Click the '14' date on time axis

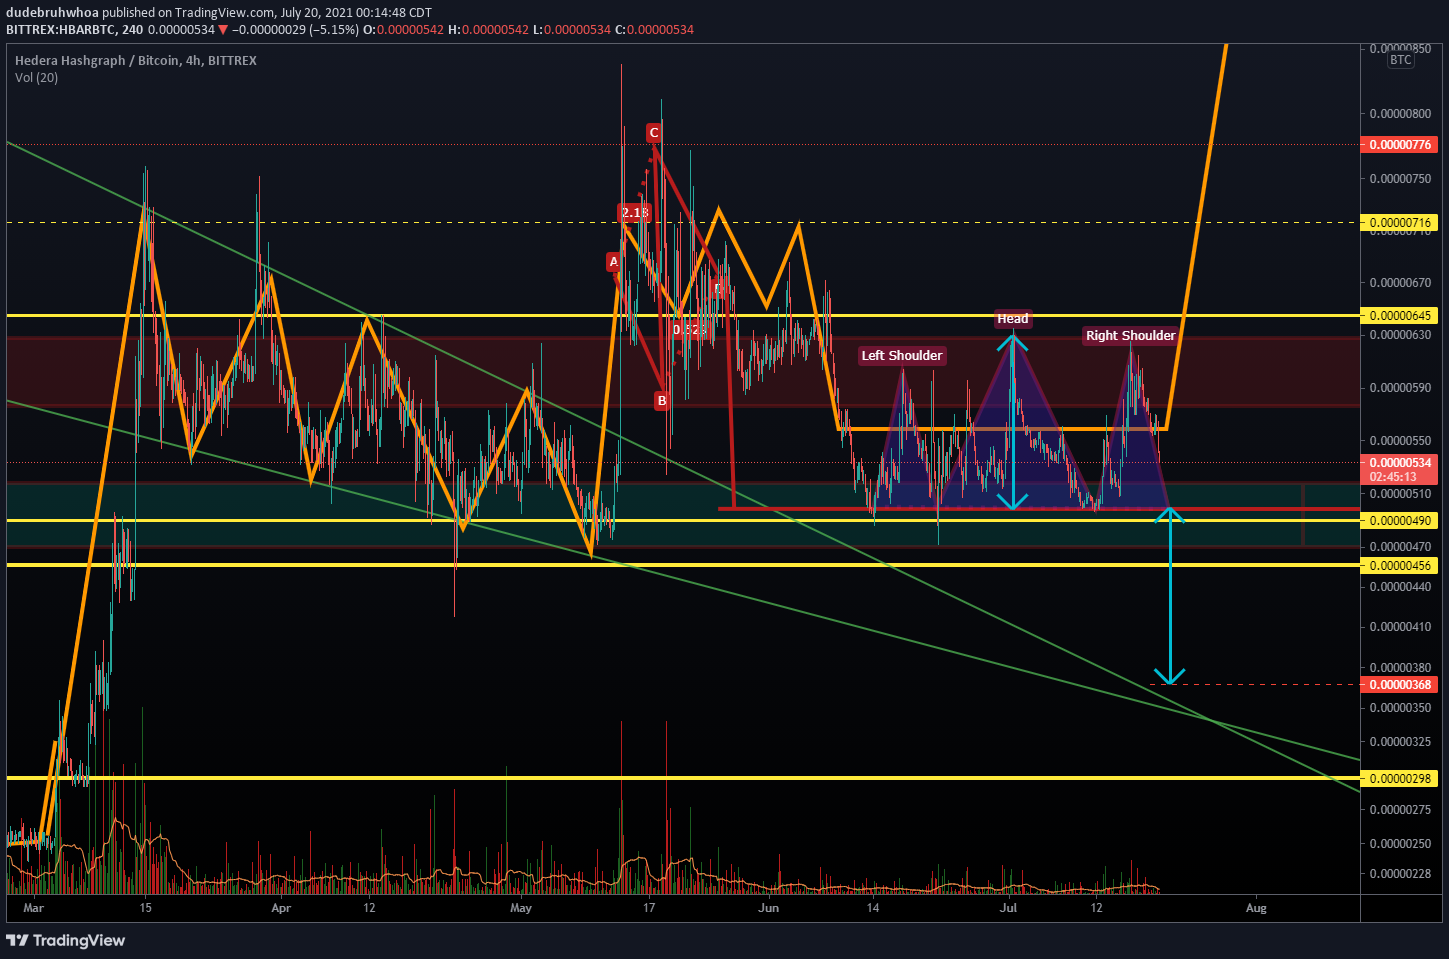coord(873,908)
